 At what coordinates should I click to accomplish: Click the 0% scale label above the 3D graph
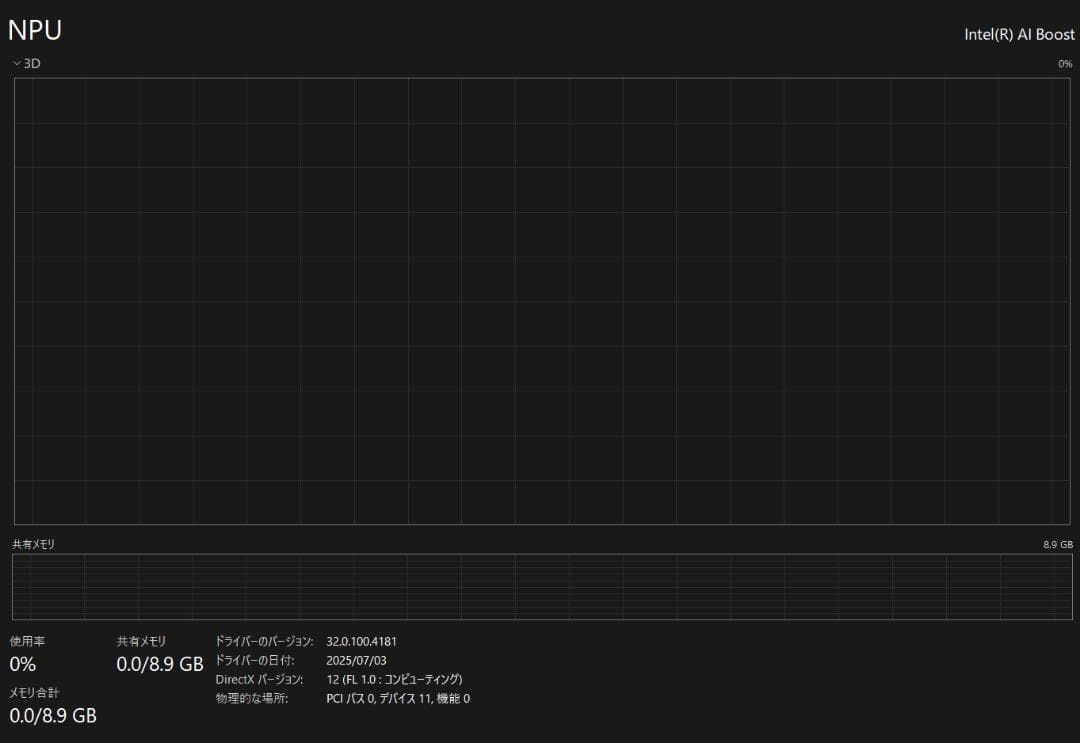[1065, 64]
